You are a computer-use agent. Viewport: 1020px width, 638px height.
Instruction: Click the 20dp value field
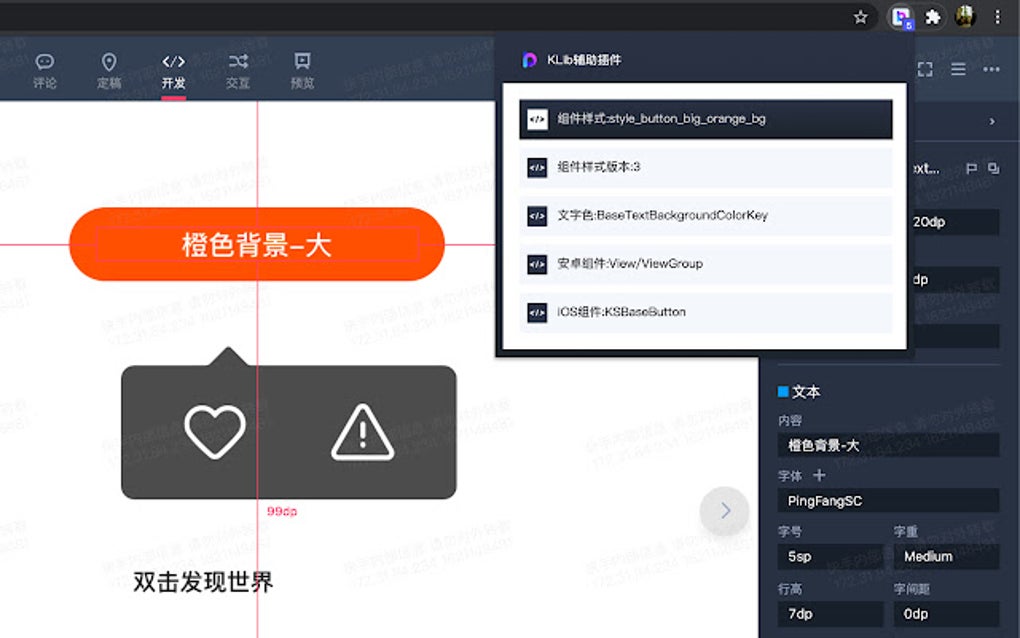point(955,222)
